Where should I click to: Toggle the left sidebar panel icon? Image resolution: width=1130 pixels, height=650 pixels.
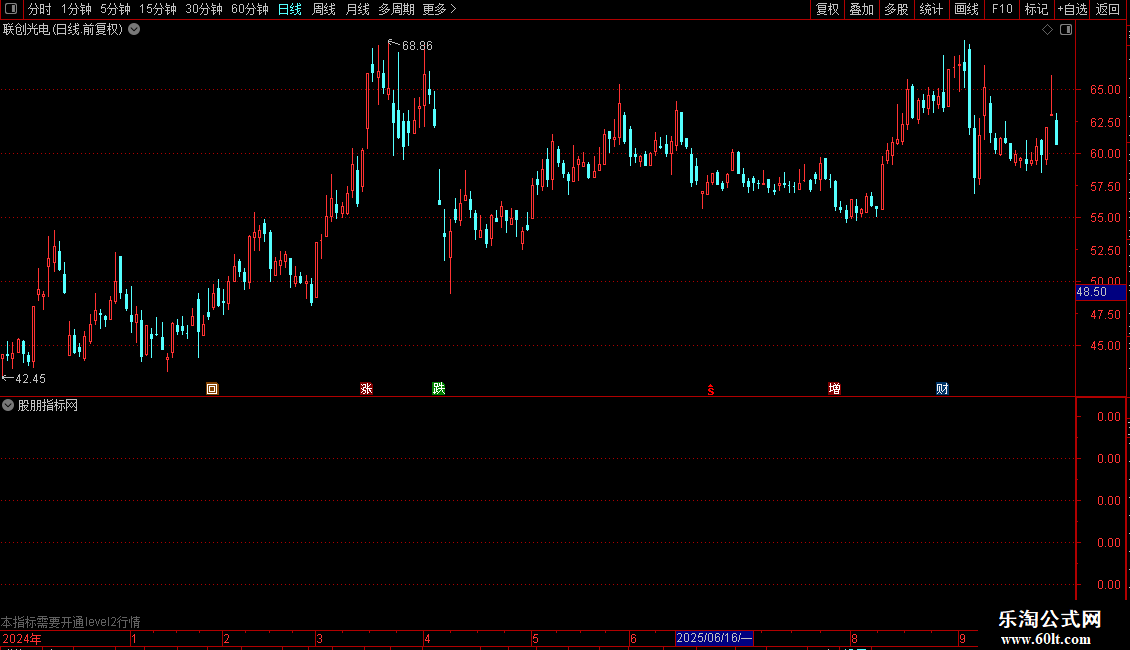tap(11, 9)
